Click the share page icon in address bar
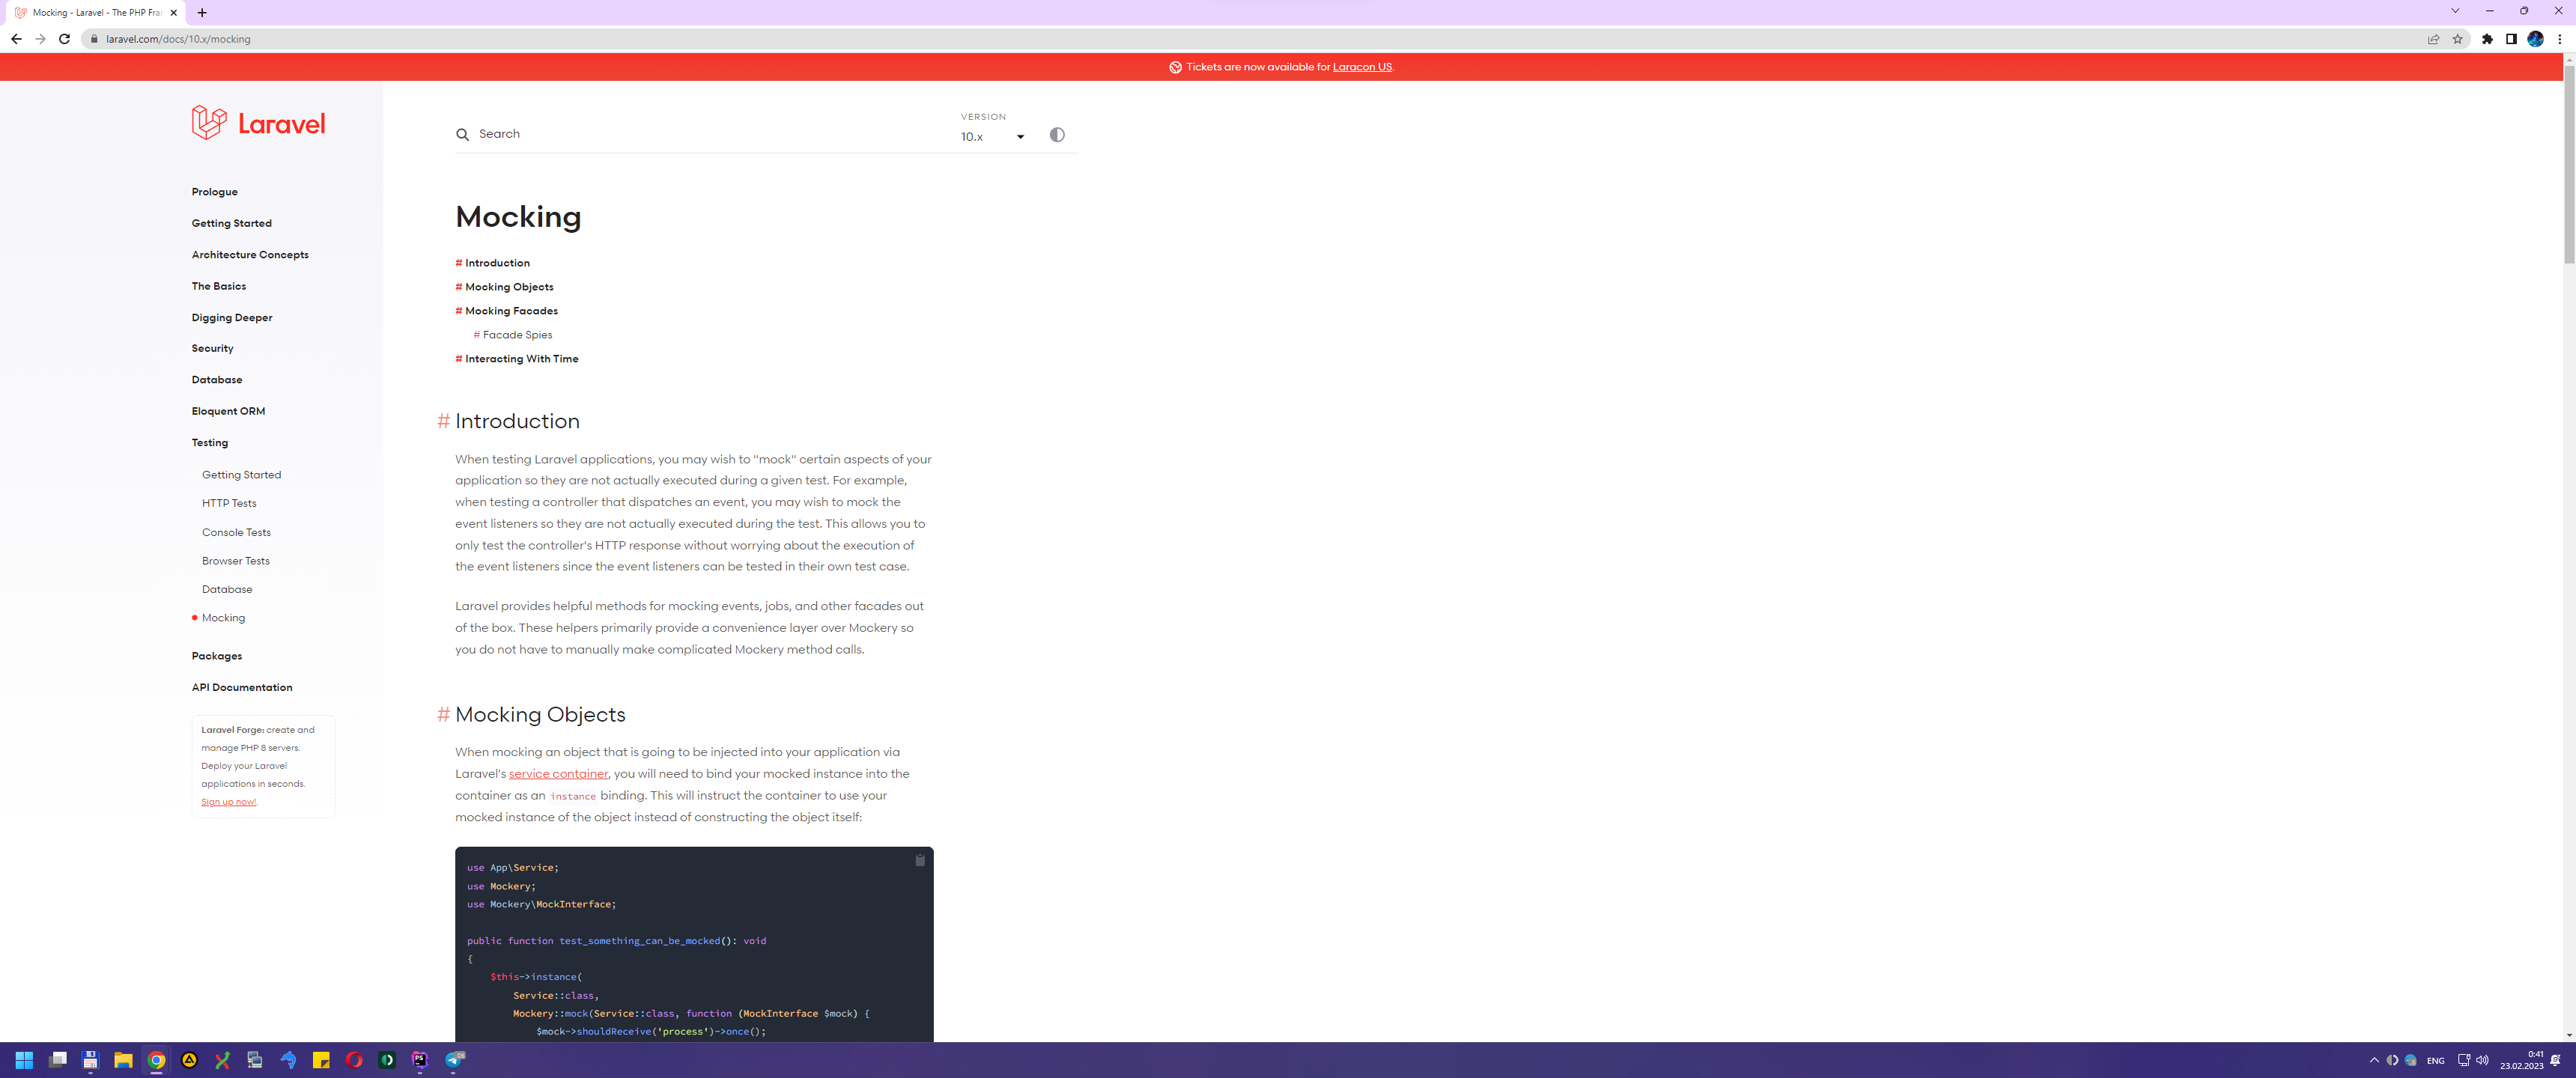The width and height of the screenshot is (2576, 1078). (x=2433, y=39)
